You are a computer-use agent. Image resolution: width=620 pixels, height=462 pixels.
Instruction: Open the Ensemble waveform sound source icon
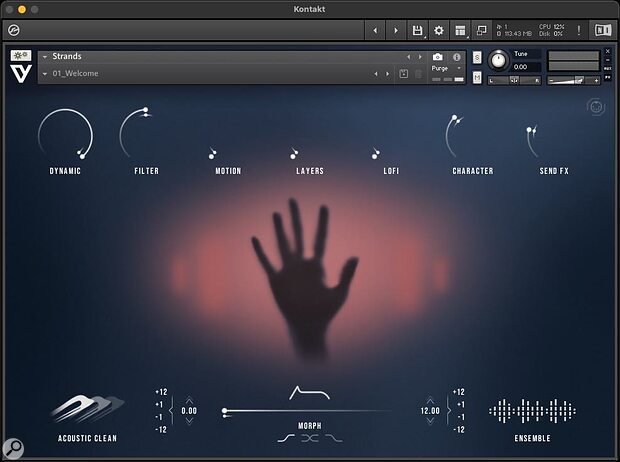point(532,411)
